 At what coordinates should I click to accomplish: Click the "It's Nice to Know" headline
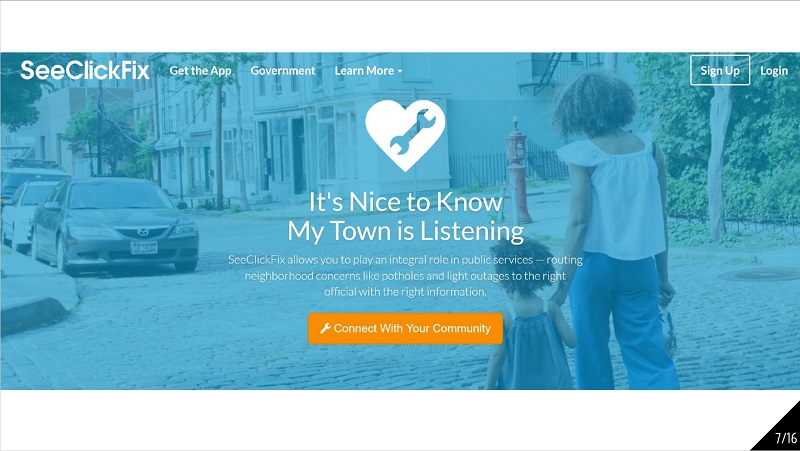406,202
